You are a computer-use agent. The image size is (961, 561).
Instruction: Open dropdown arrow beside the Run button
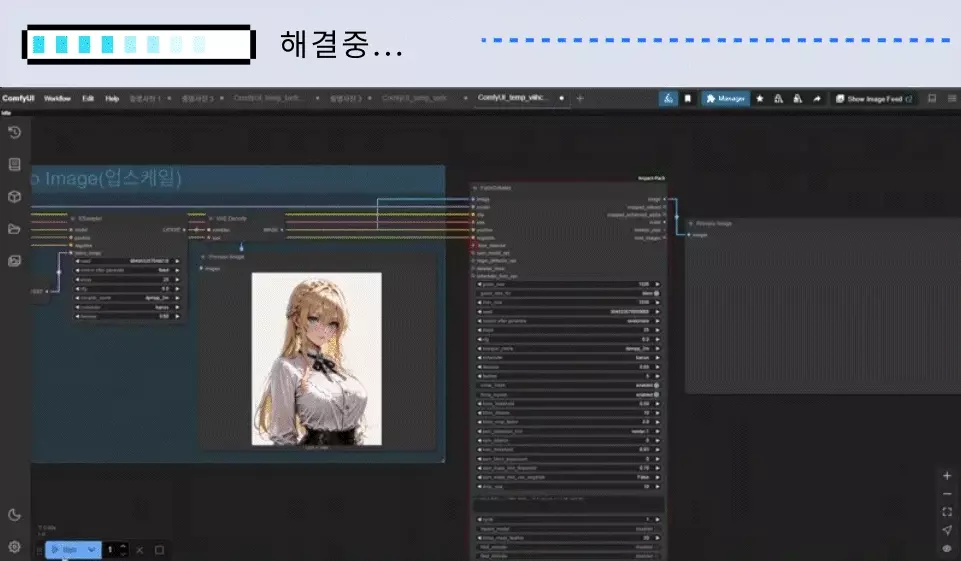[x=92, y=550]
